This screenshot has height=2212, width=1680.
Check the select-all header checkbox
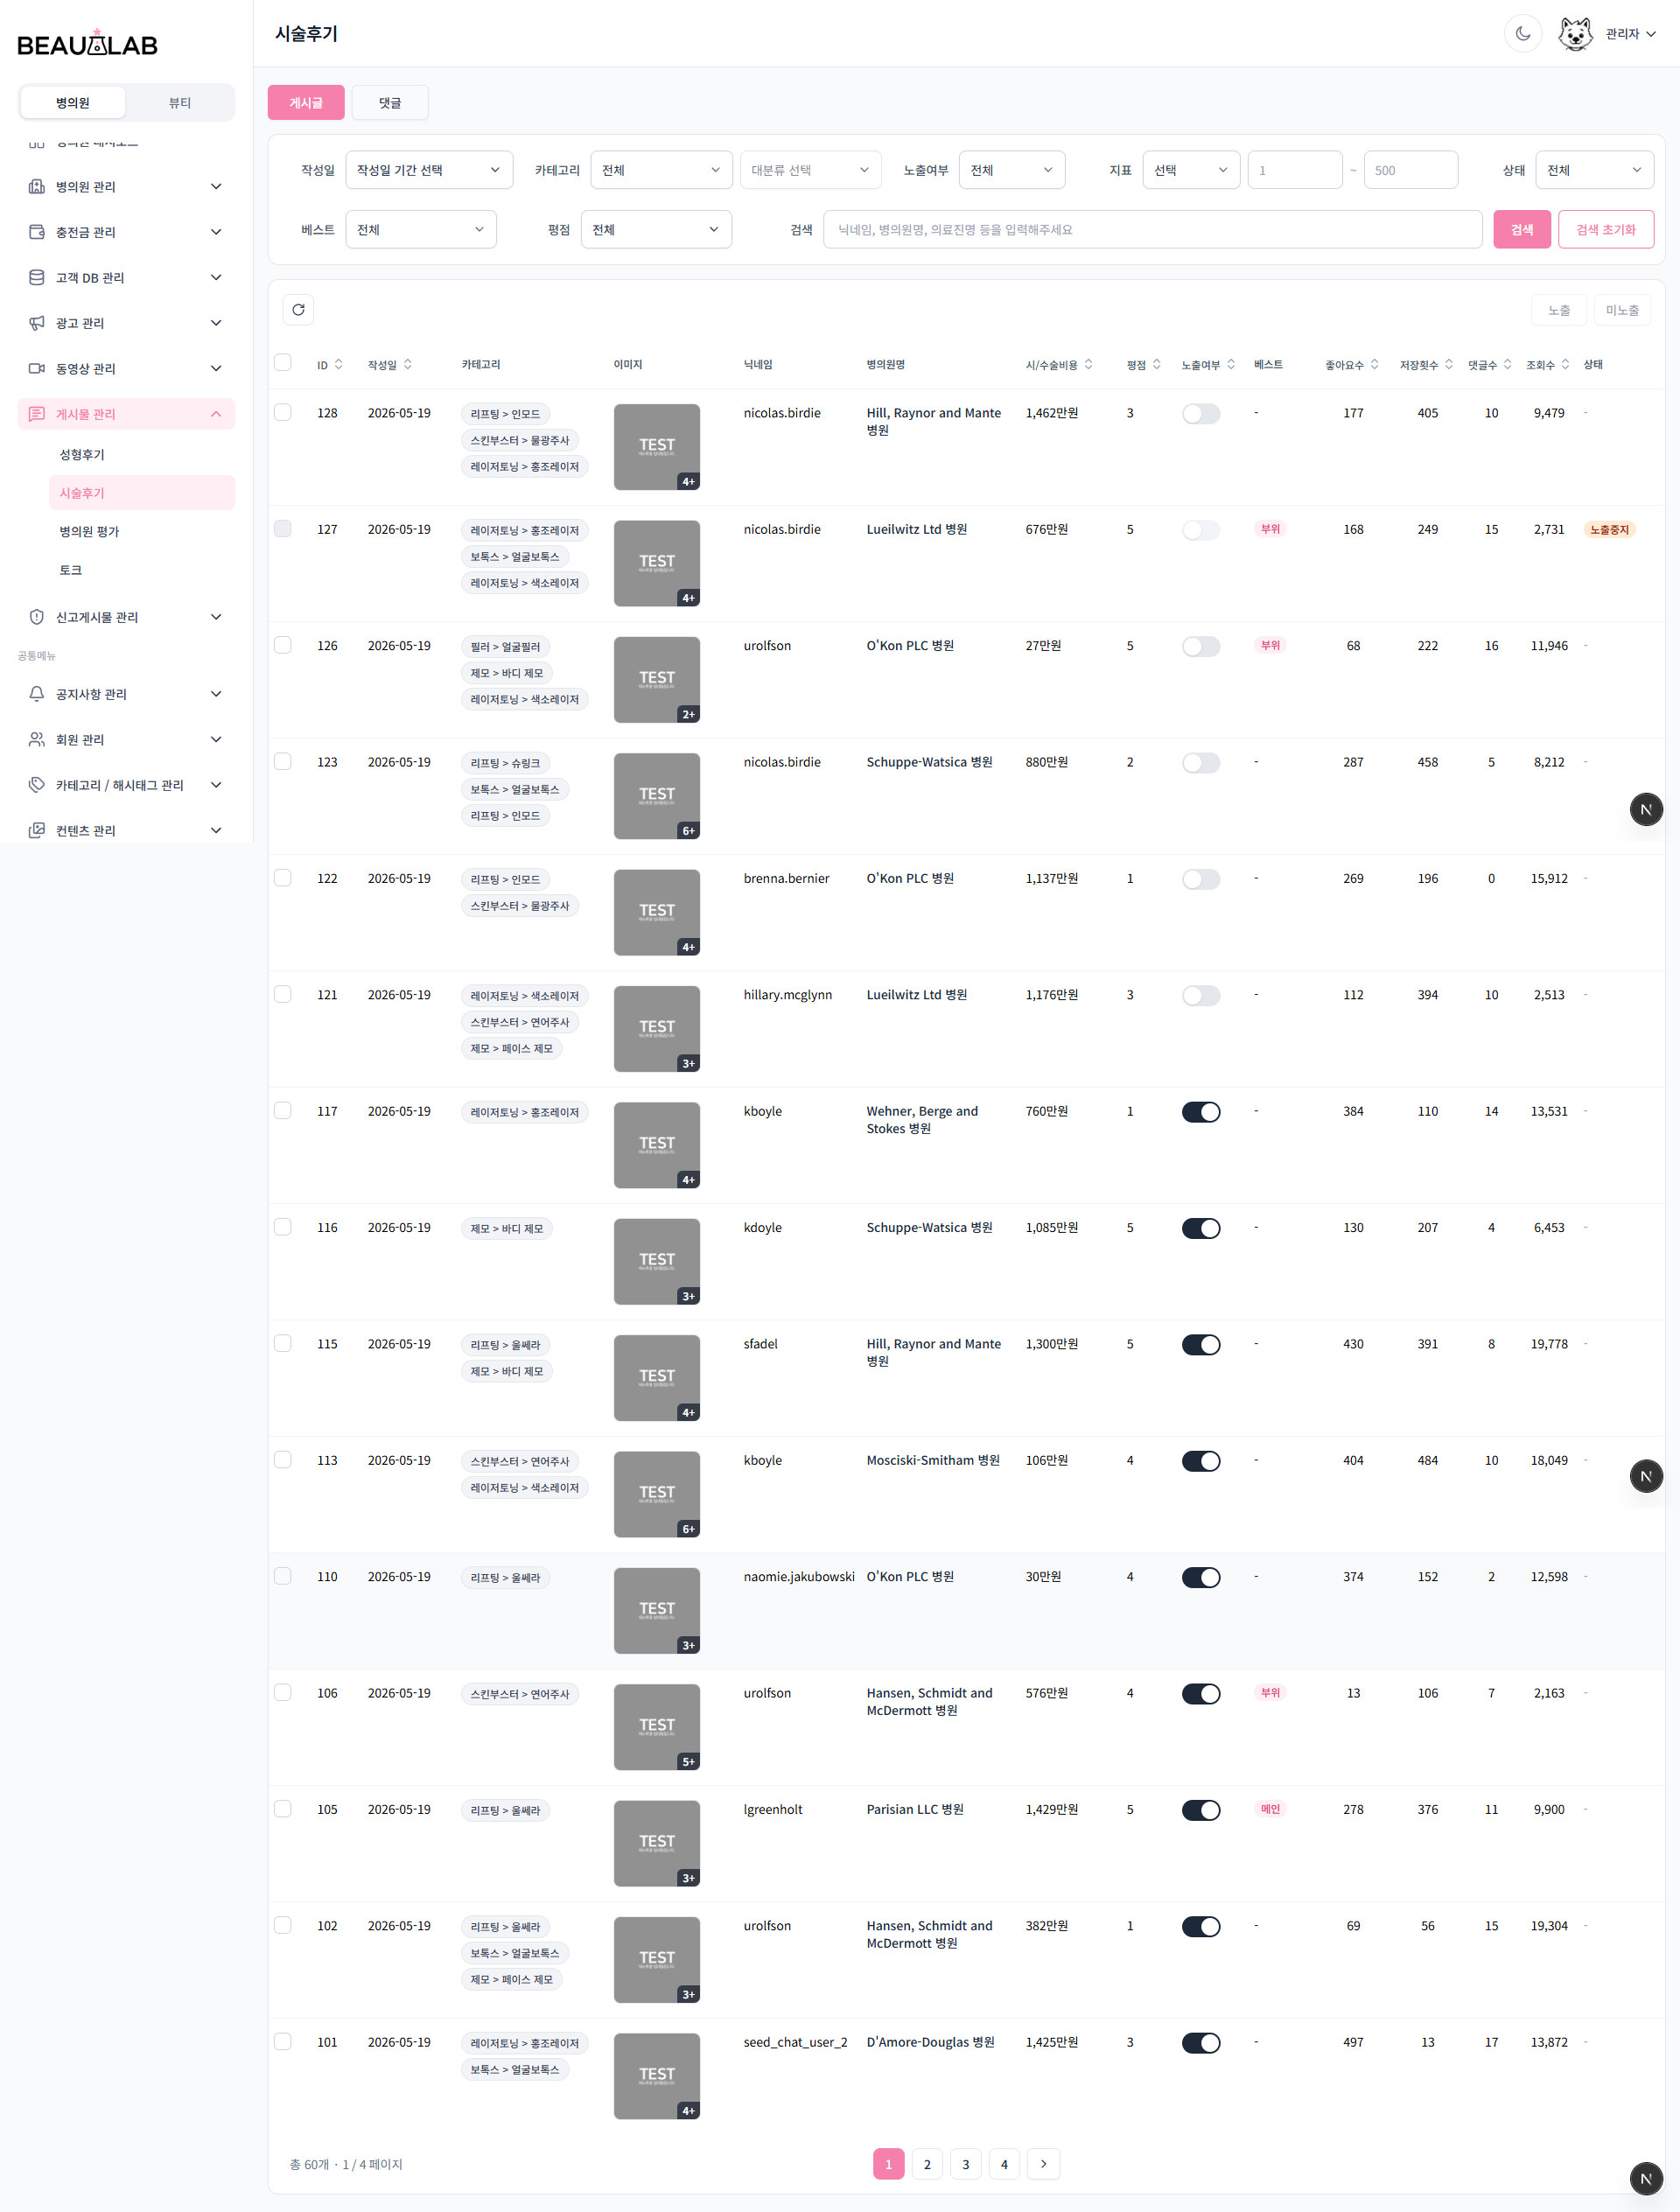pos(283,363)
